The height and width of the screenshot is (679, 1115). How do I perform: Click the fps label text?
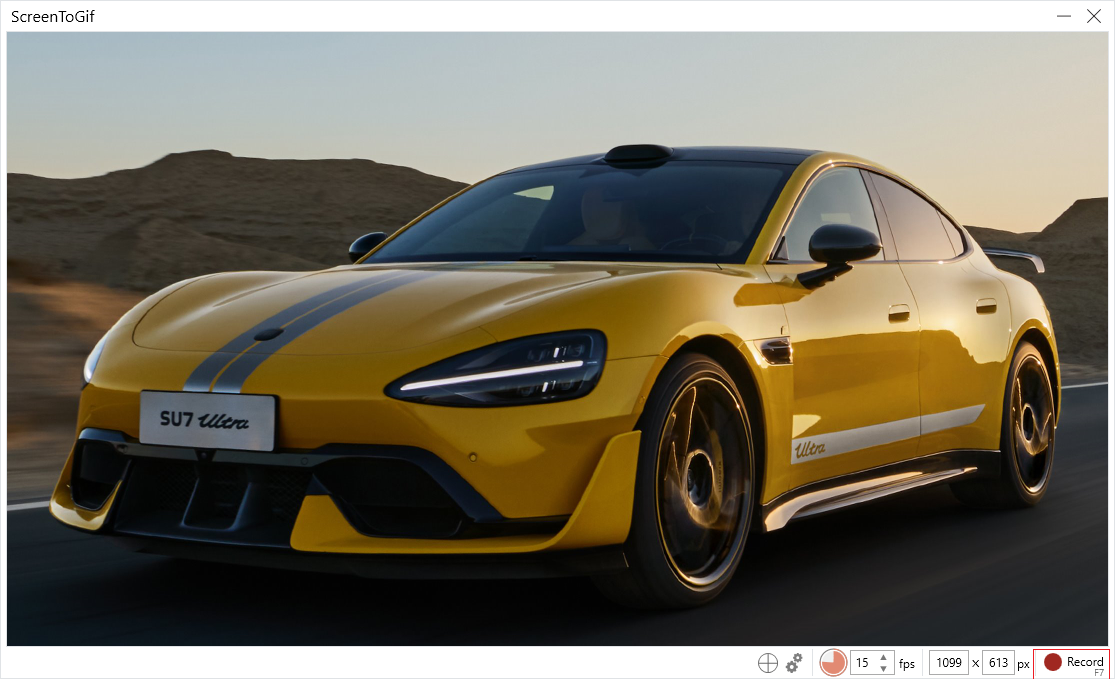tap(907, 664)
